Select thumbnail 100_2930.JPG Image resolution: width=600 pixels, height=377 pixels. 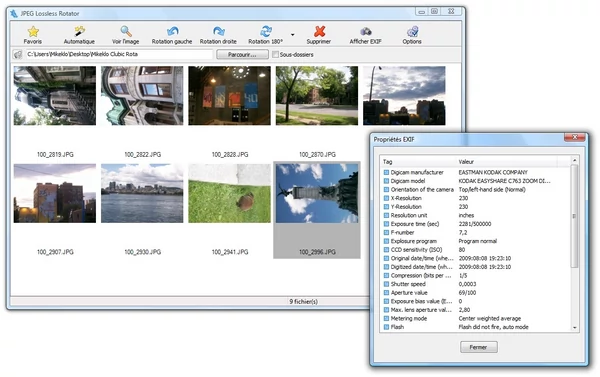pyautogui.click(x=142, y=193)
